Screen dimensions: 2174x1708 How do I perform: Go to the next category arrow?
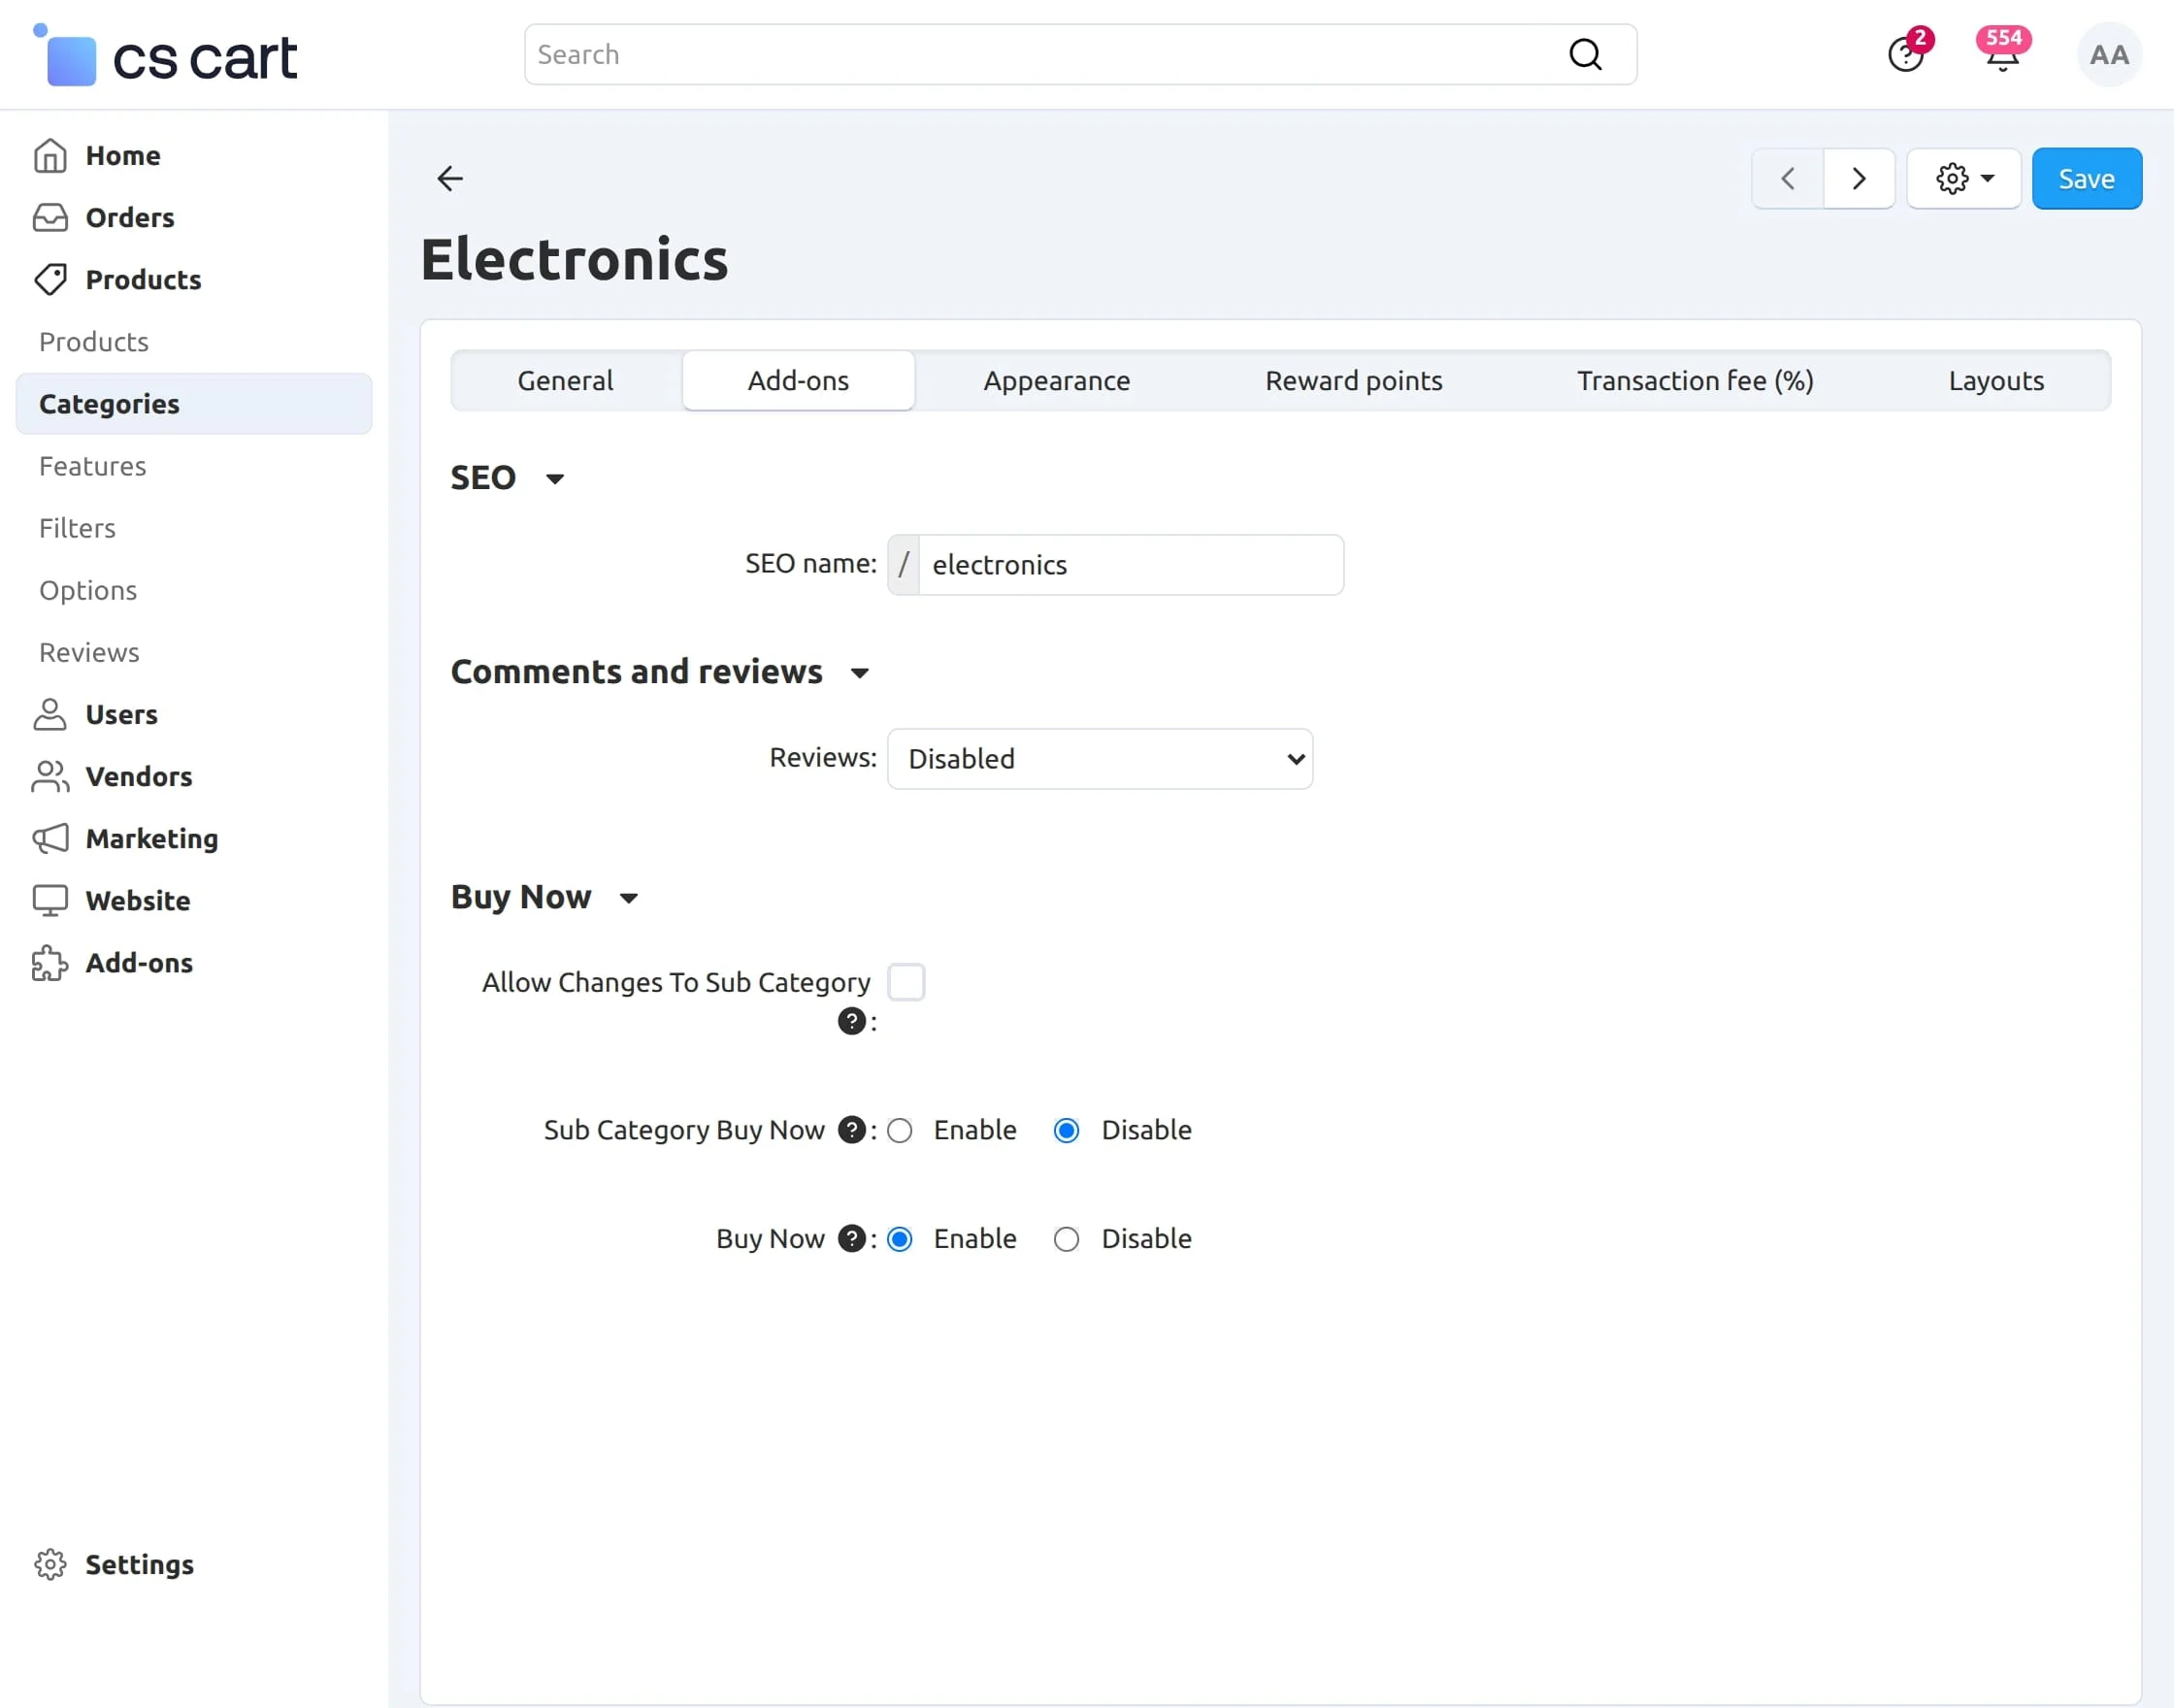[1858, 178]
